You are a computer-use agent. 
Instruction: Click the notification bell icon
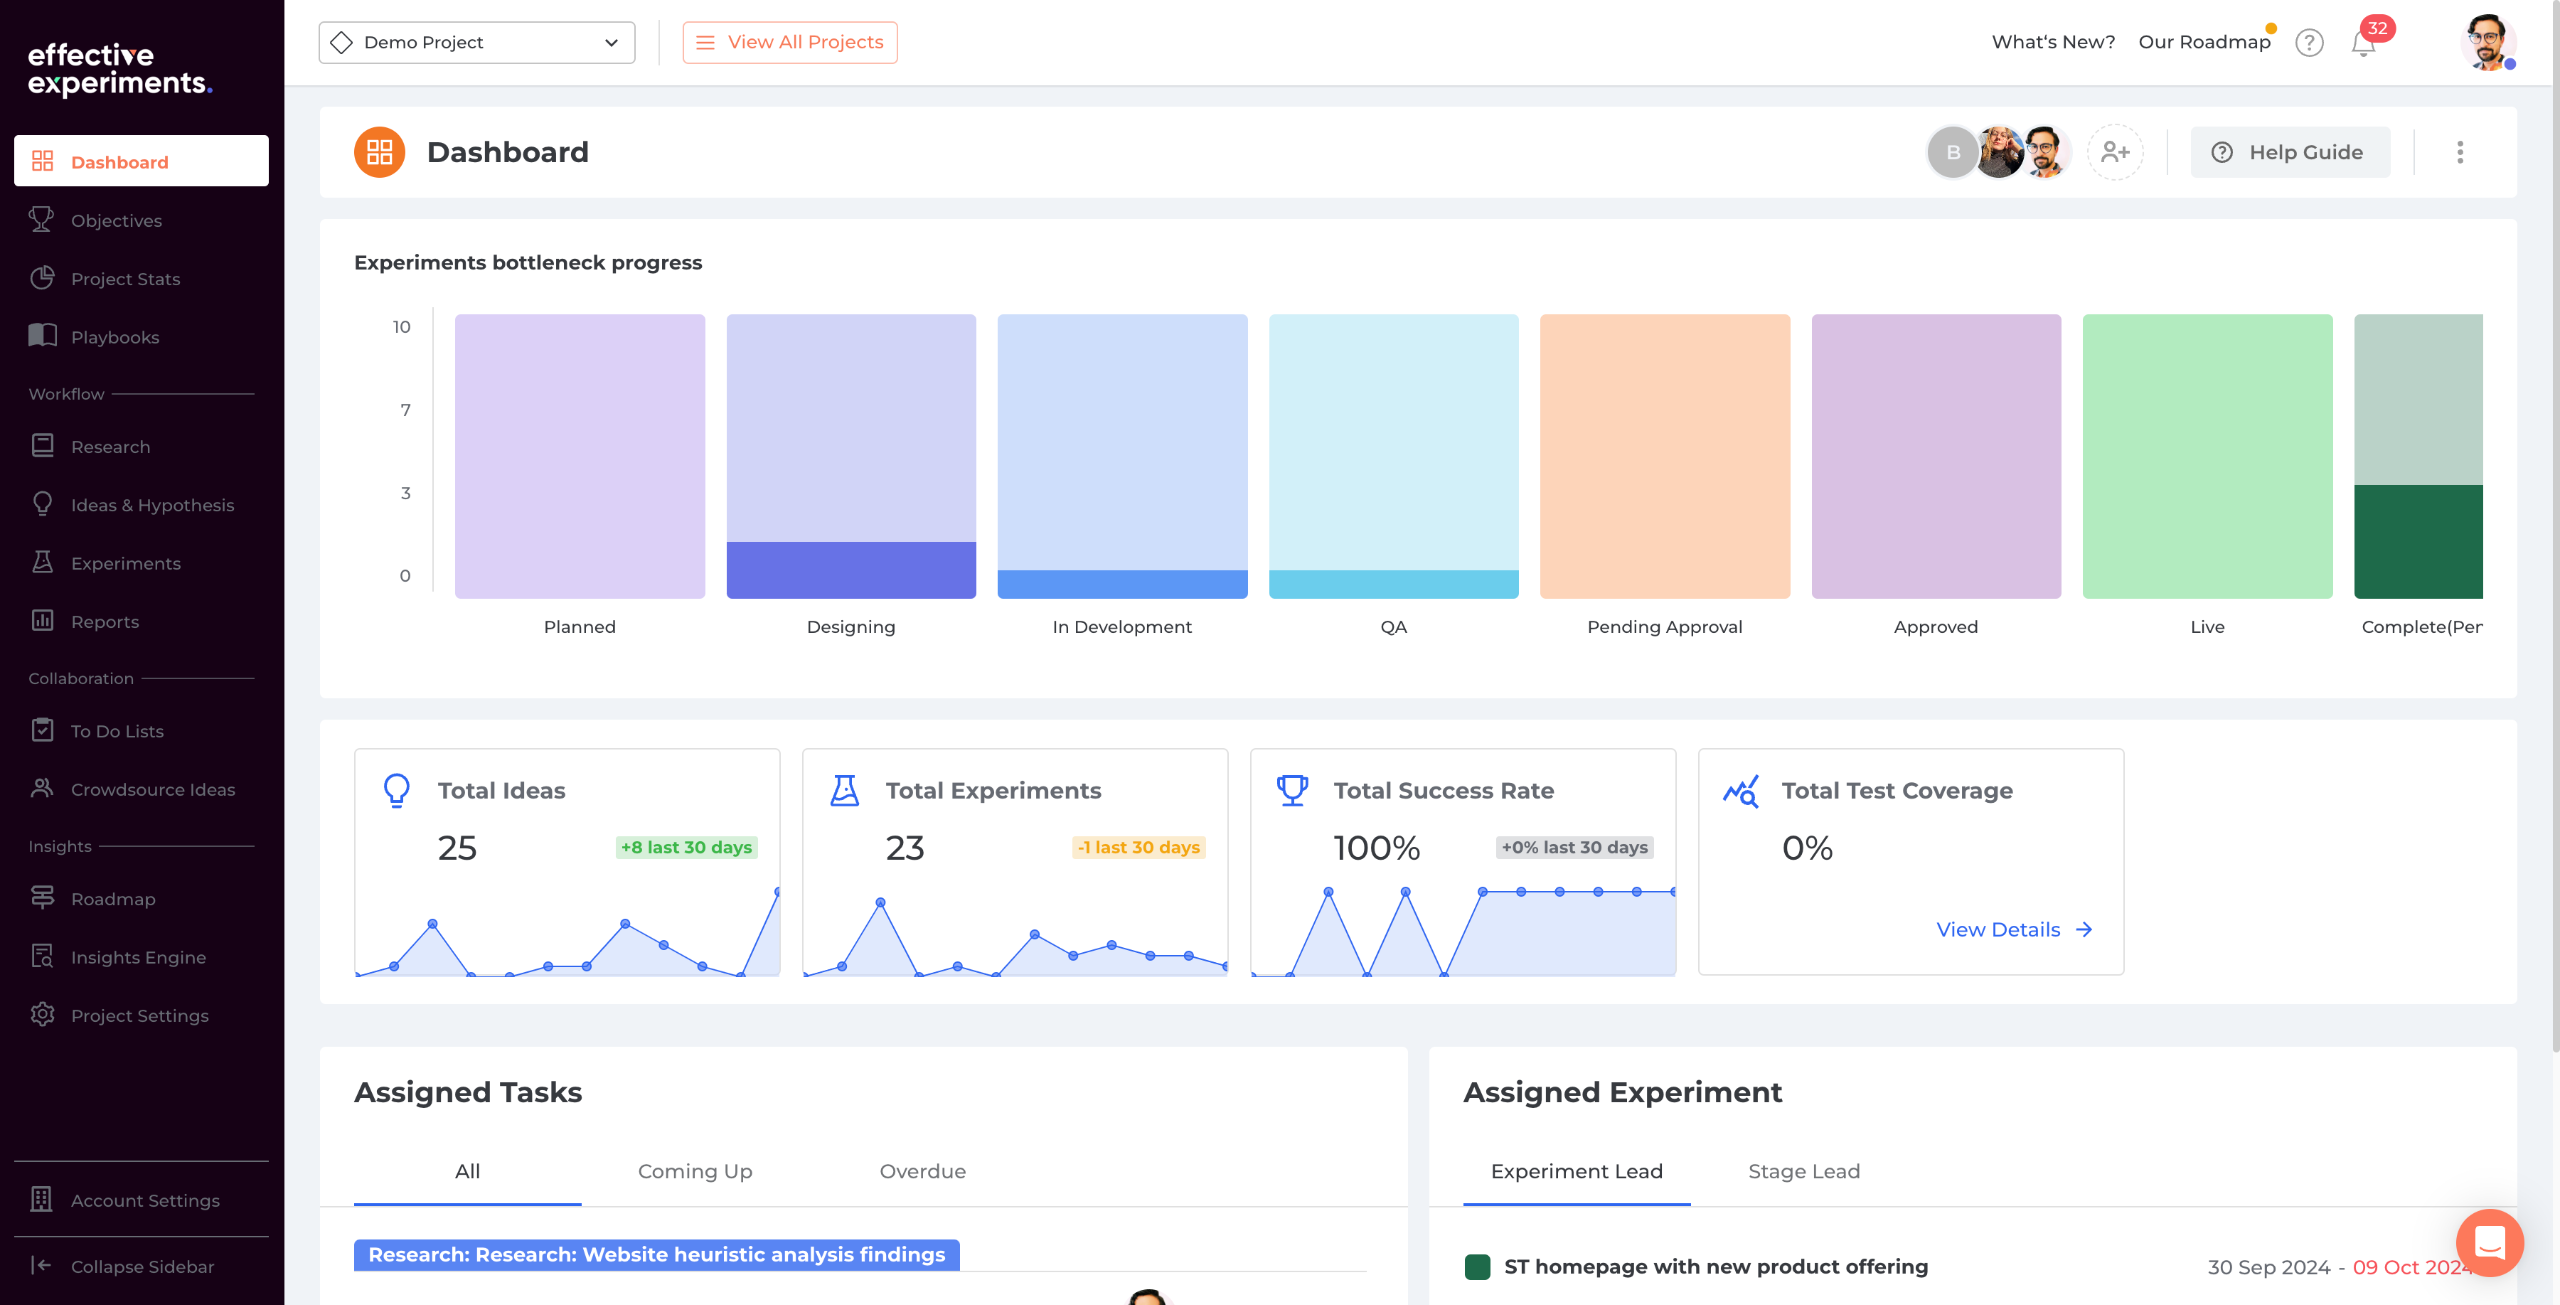[2362, 43]
